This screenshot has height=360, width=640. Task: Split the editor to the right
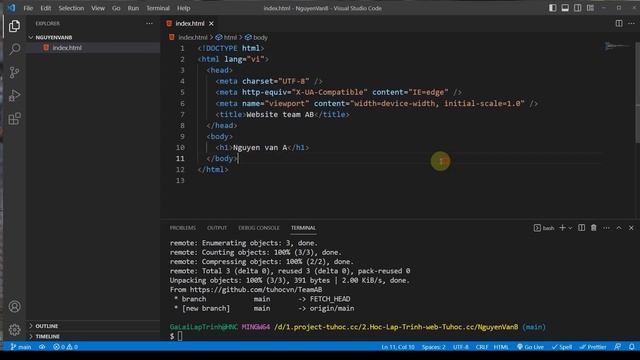point(619,24)
